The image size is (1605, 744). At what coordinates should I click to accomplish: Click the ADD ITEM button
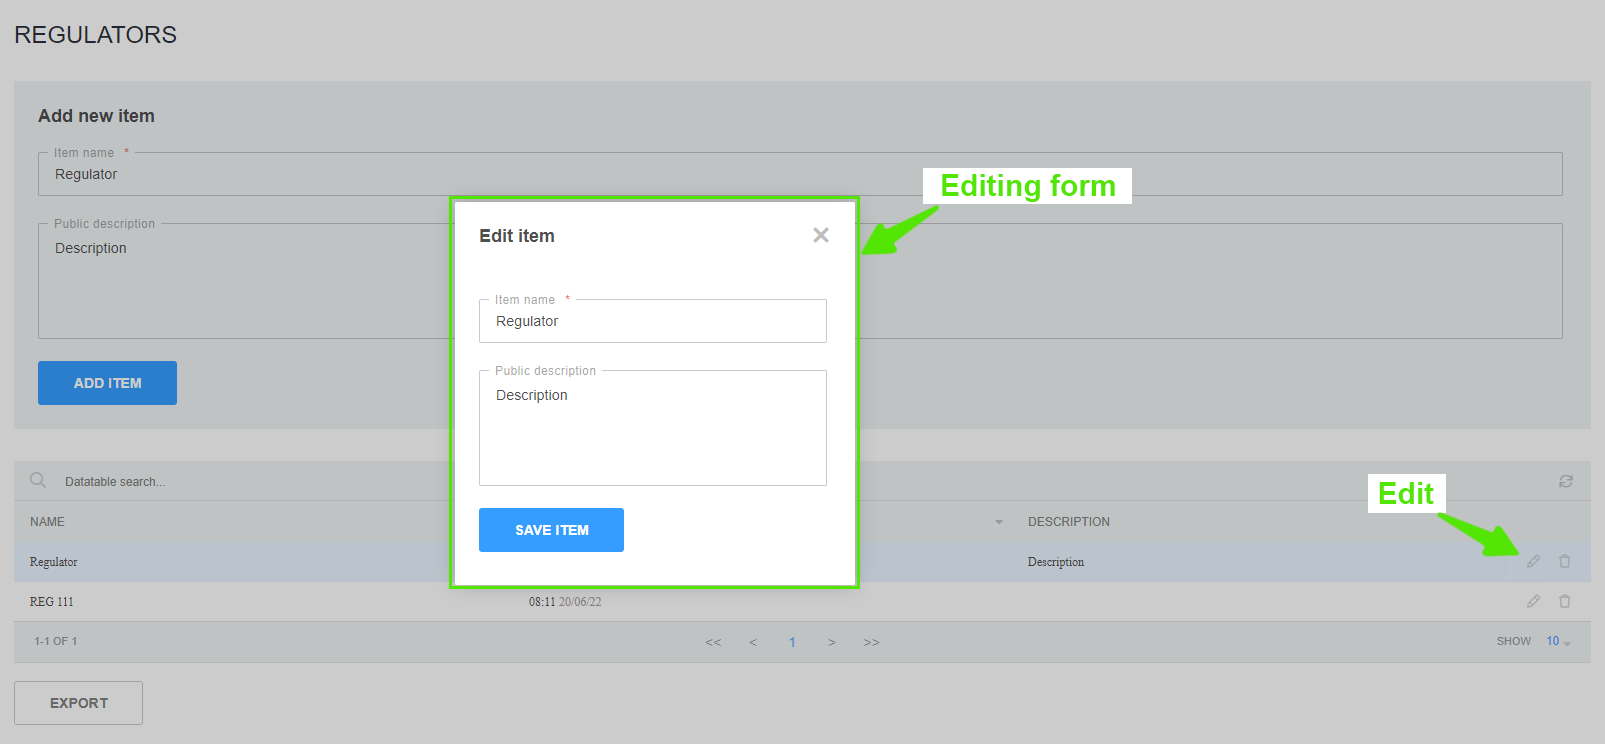tap(107, 383)
